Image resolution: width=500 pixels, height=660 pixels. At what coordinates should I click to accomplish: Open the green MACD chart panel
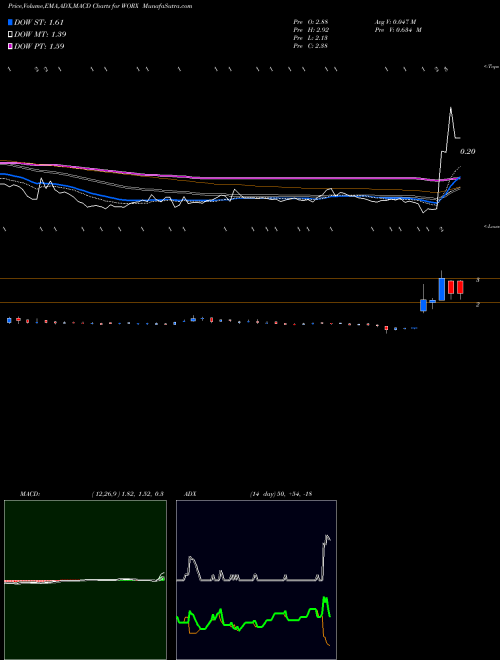pyautogui.click(x=85, y=580)
